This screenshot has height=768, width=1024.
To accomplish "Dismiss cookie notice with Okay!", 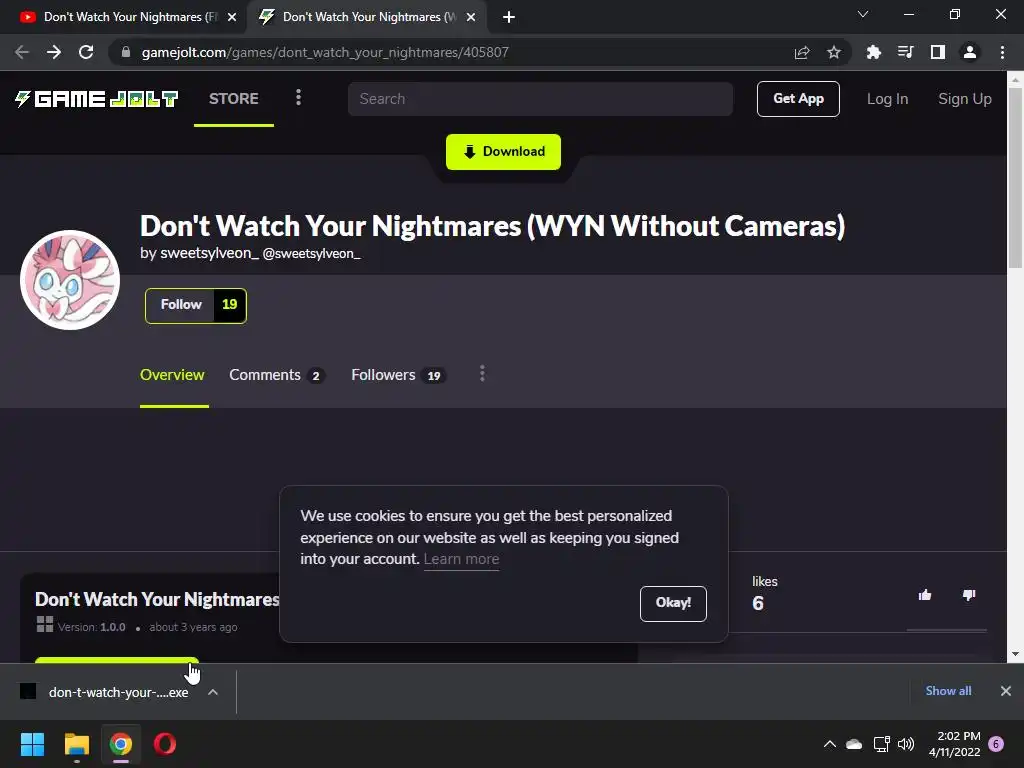I will pyautogui.click(x=673, y=603).
